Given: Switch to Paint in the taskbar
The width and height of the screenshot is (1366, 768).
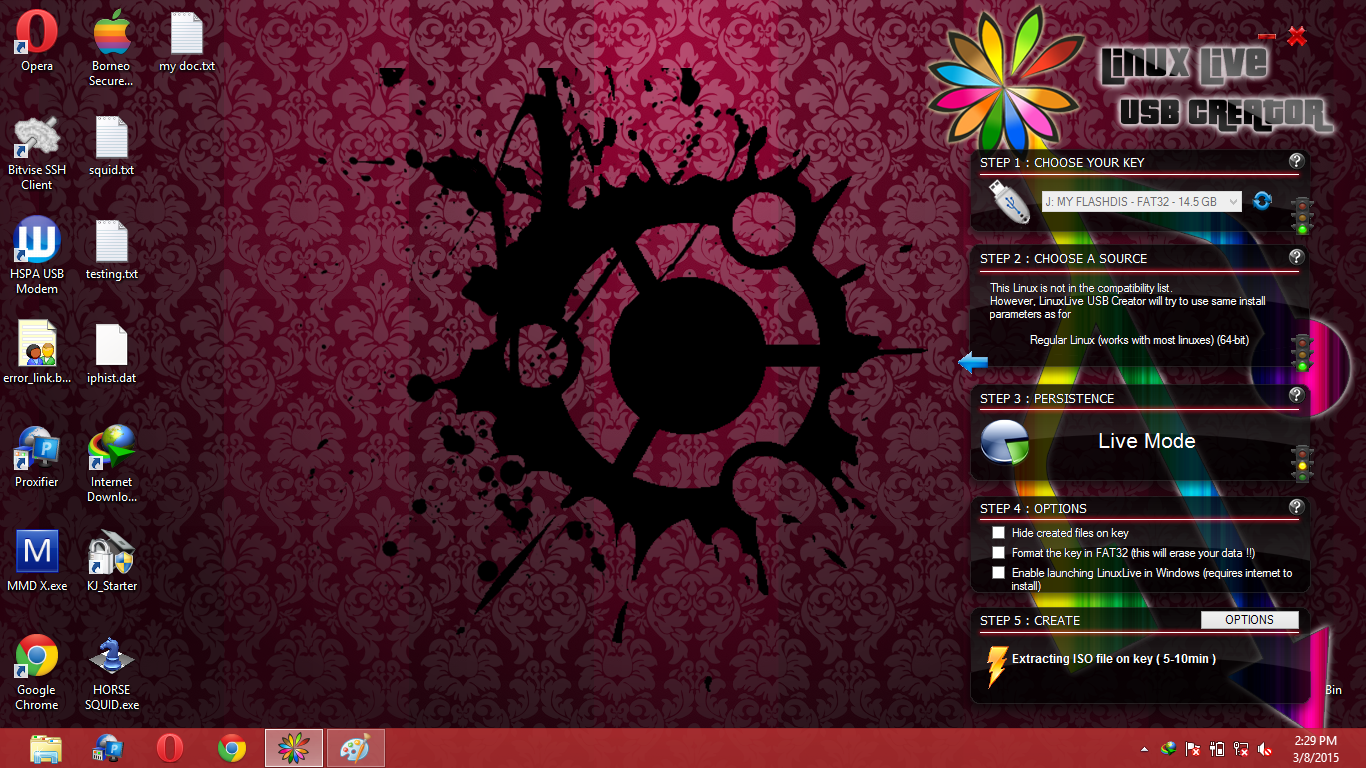Looking at the screenshot, I should coord(356,748).
